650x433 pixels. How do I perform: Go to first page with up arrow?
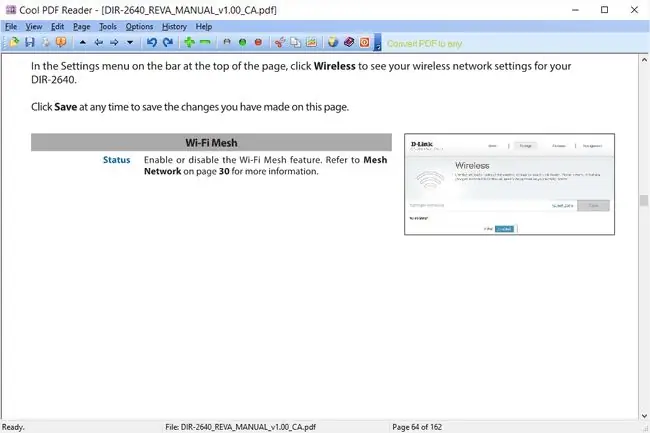(83, 42)
